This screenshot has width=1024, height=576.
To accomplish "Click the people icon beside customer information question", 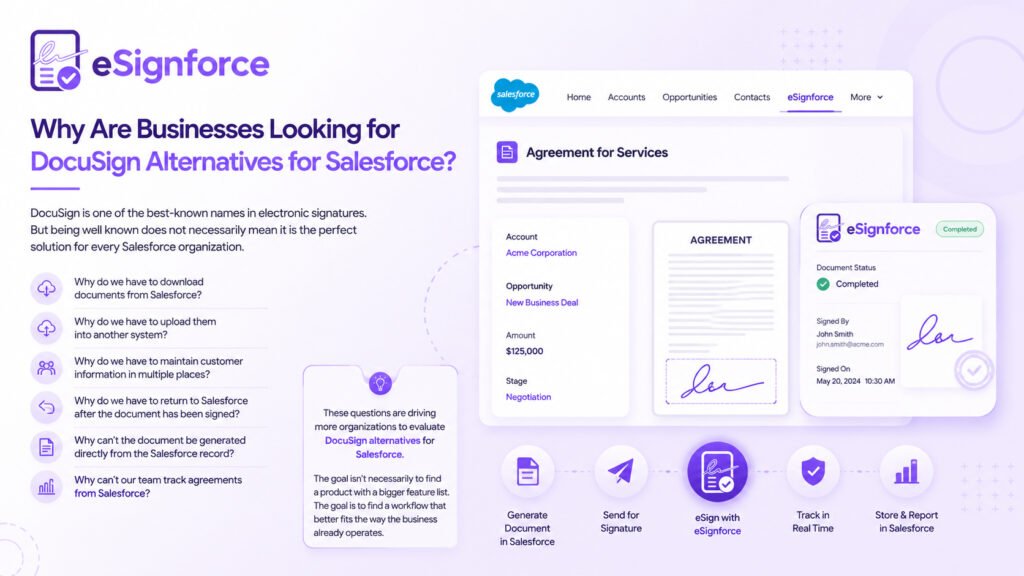I will pos(46,368).
